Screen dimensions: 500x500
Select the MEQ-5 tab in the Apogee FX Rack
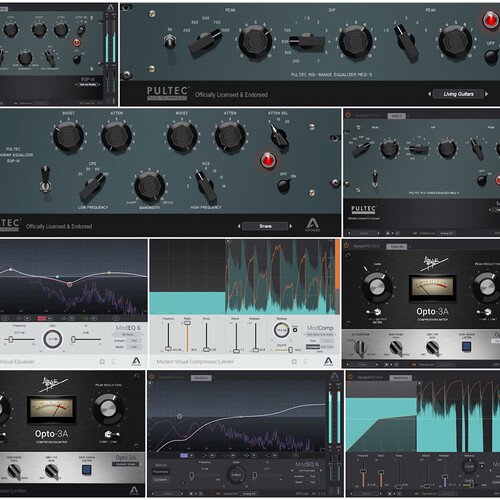[x=397, y=116]
